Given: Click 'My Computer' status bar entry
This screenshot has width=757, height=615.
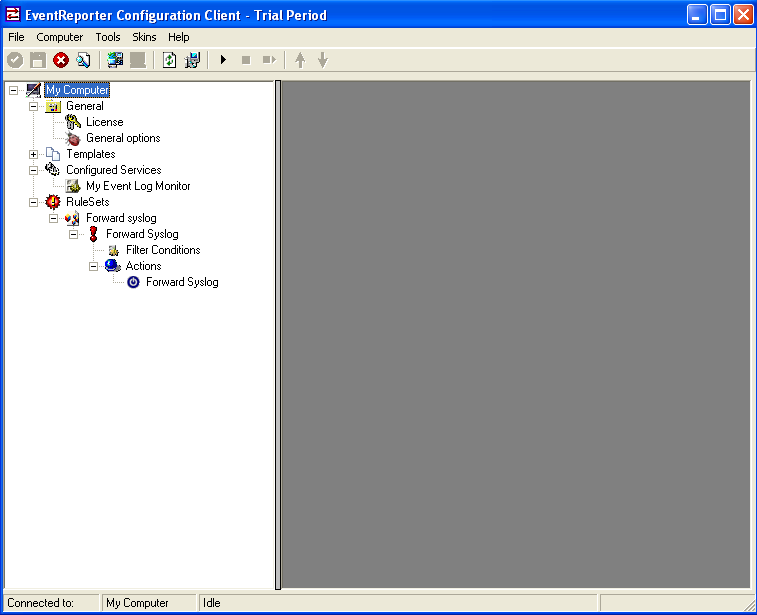Looking at the screenshot, I should coord(137,603).
